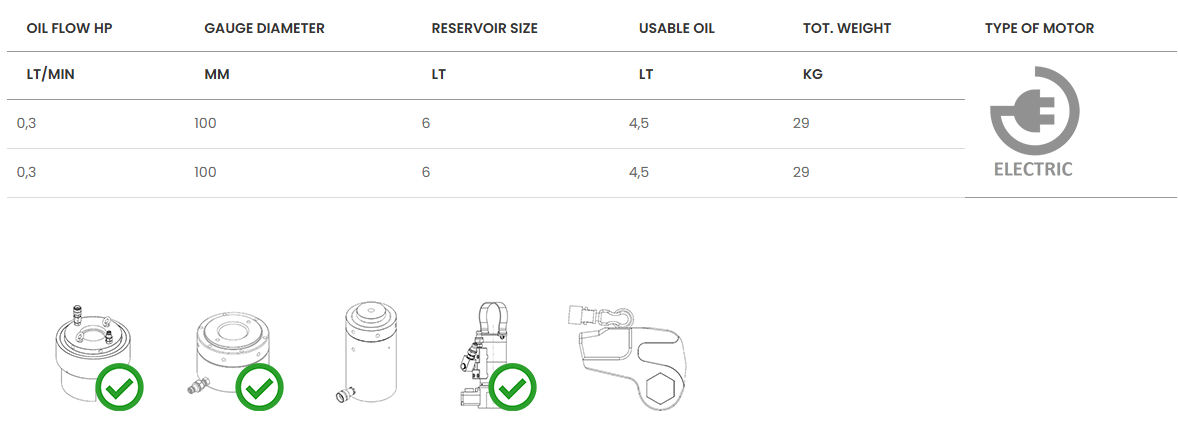The height and width of the screenshot is (442, 1178).
Task: Click the green checkmark on the second tool
Action: pos(260,387)
